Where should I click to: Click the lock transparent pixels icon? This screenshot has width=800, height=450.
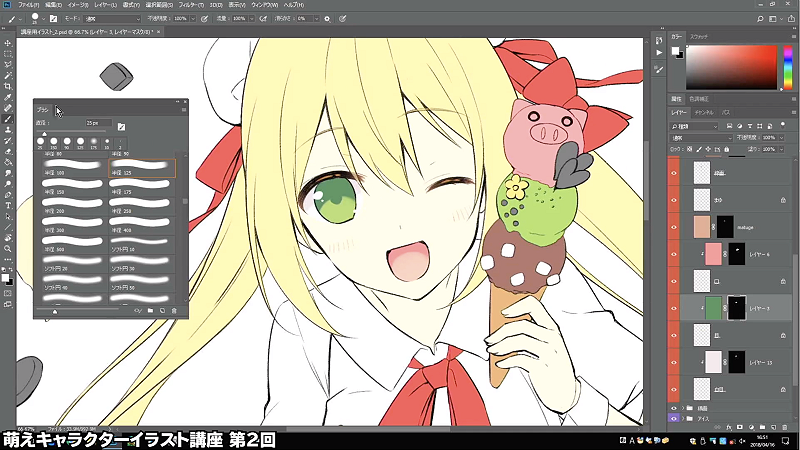pos(690,149)
